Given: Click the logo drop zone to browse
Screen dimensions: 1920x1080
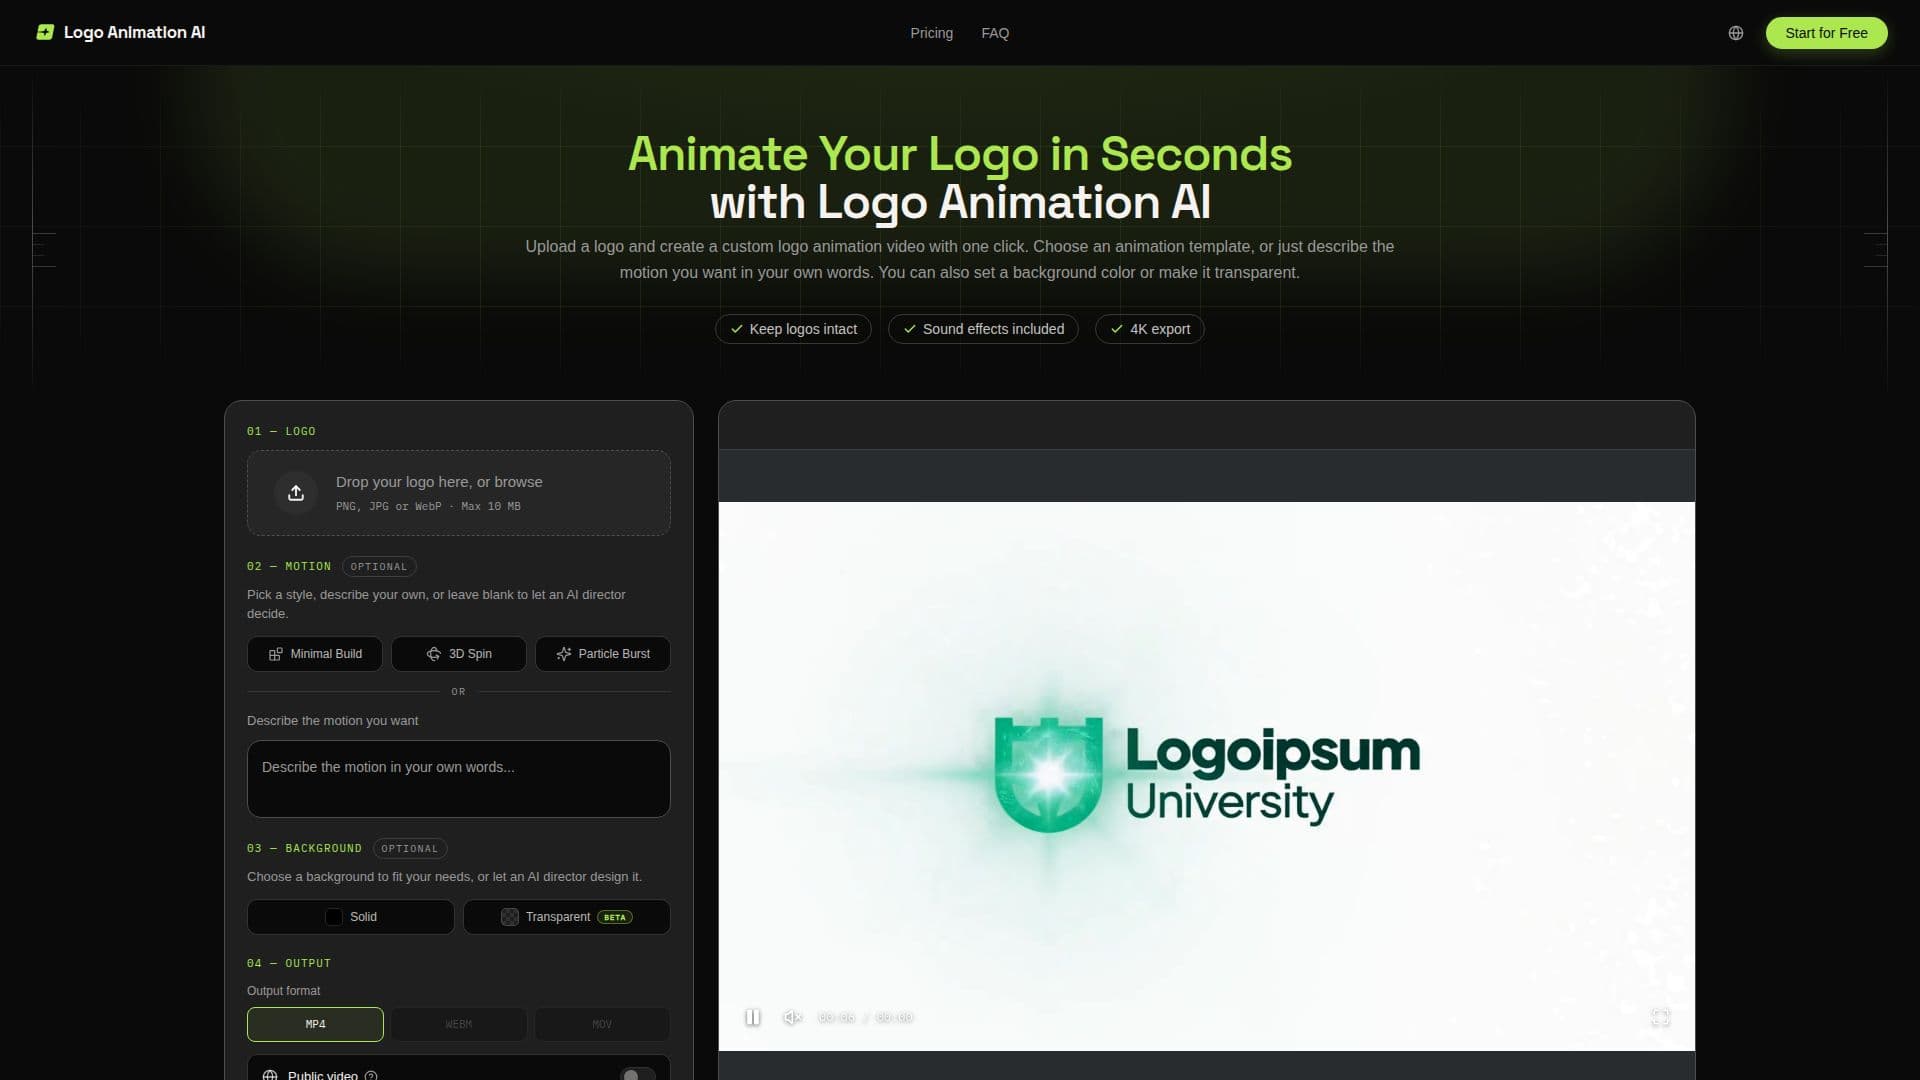Looking at the screenshot, I should coord(459,493).
